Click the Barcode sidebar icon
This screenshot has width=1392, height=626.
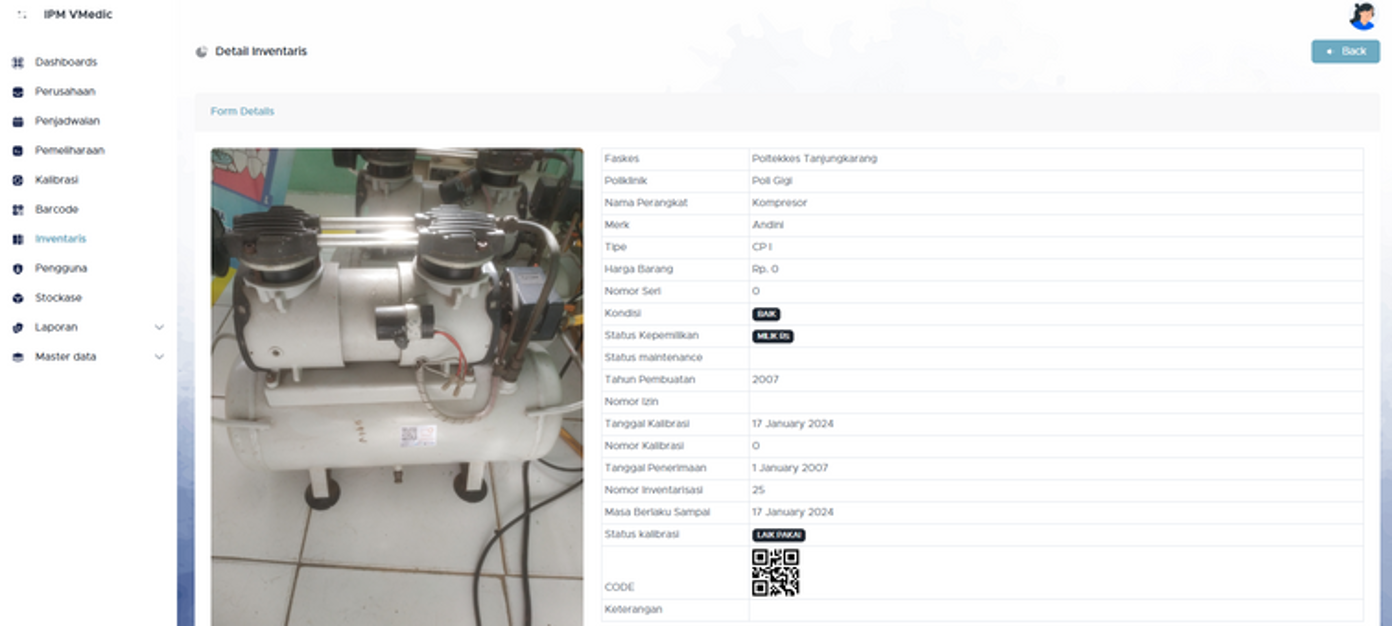[17, 210]
